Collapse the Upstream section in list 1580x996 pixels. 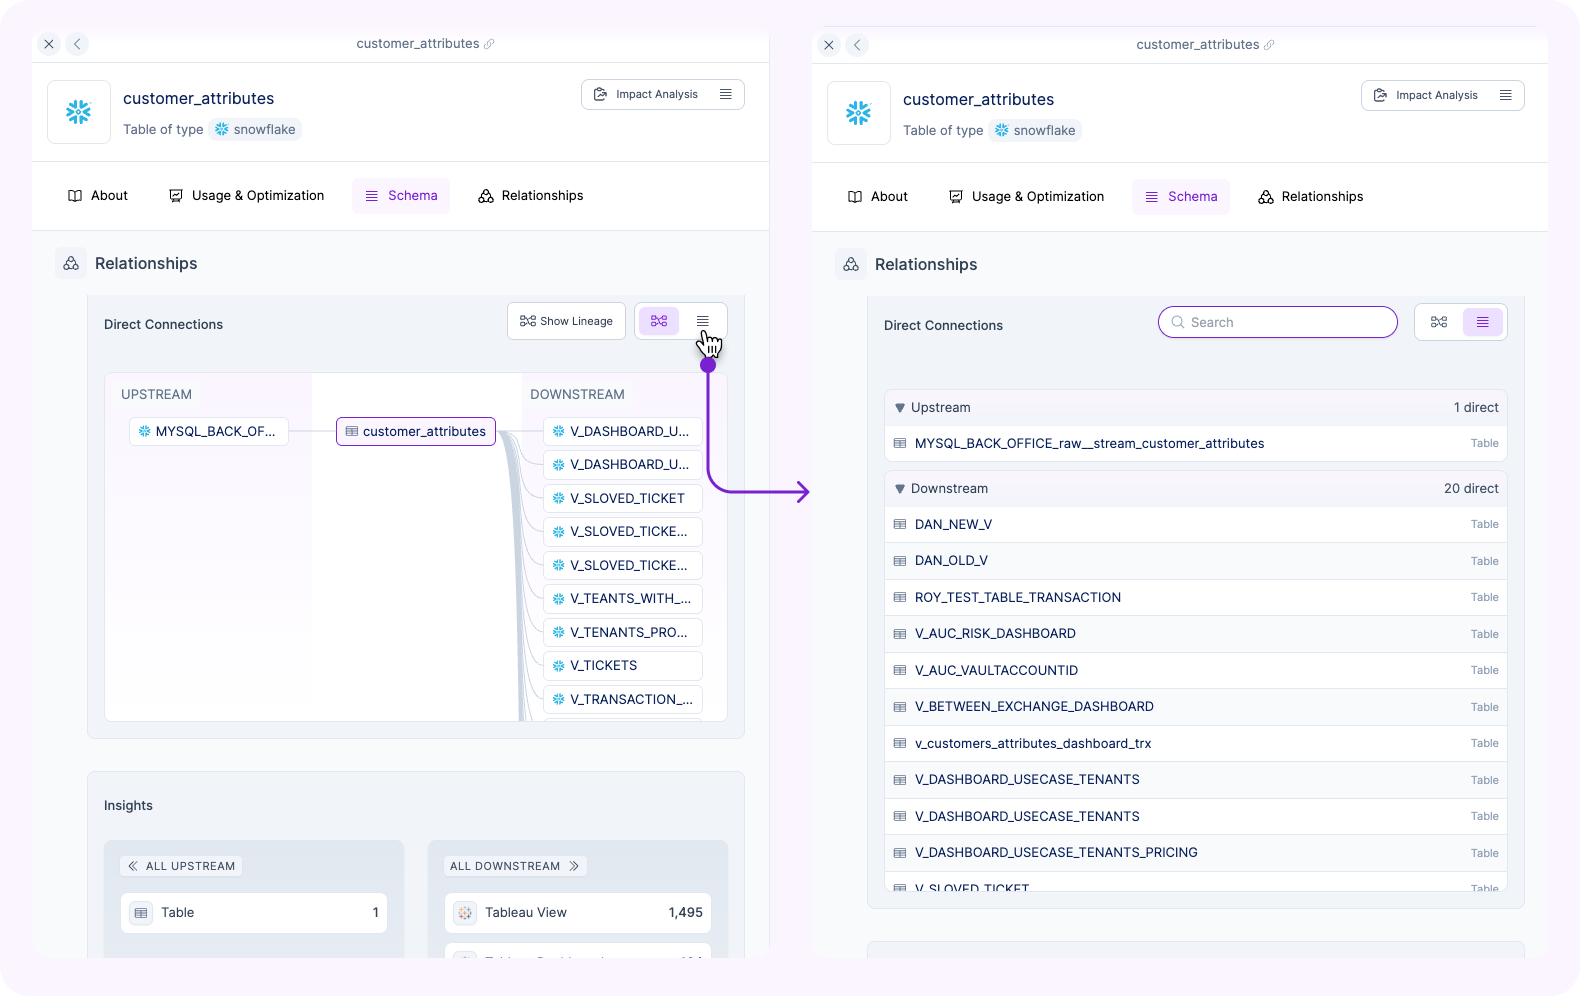[x=900, y=408]
